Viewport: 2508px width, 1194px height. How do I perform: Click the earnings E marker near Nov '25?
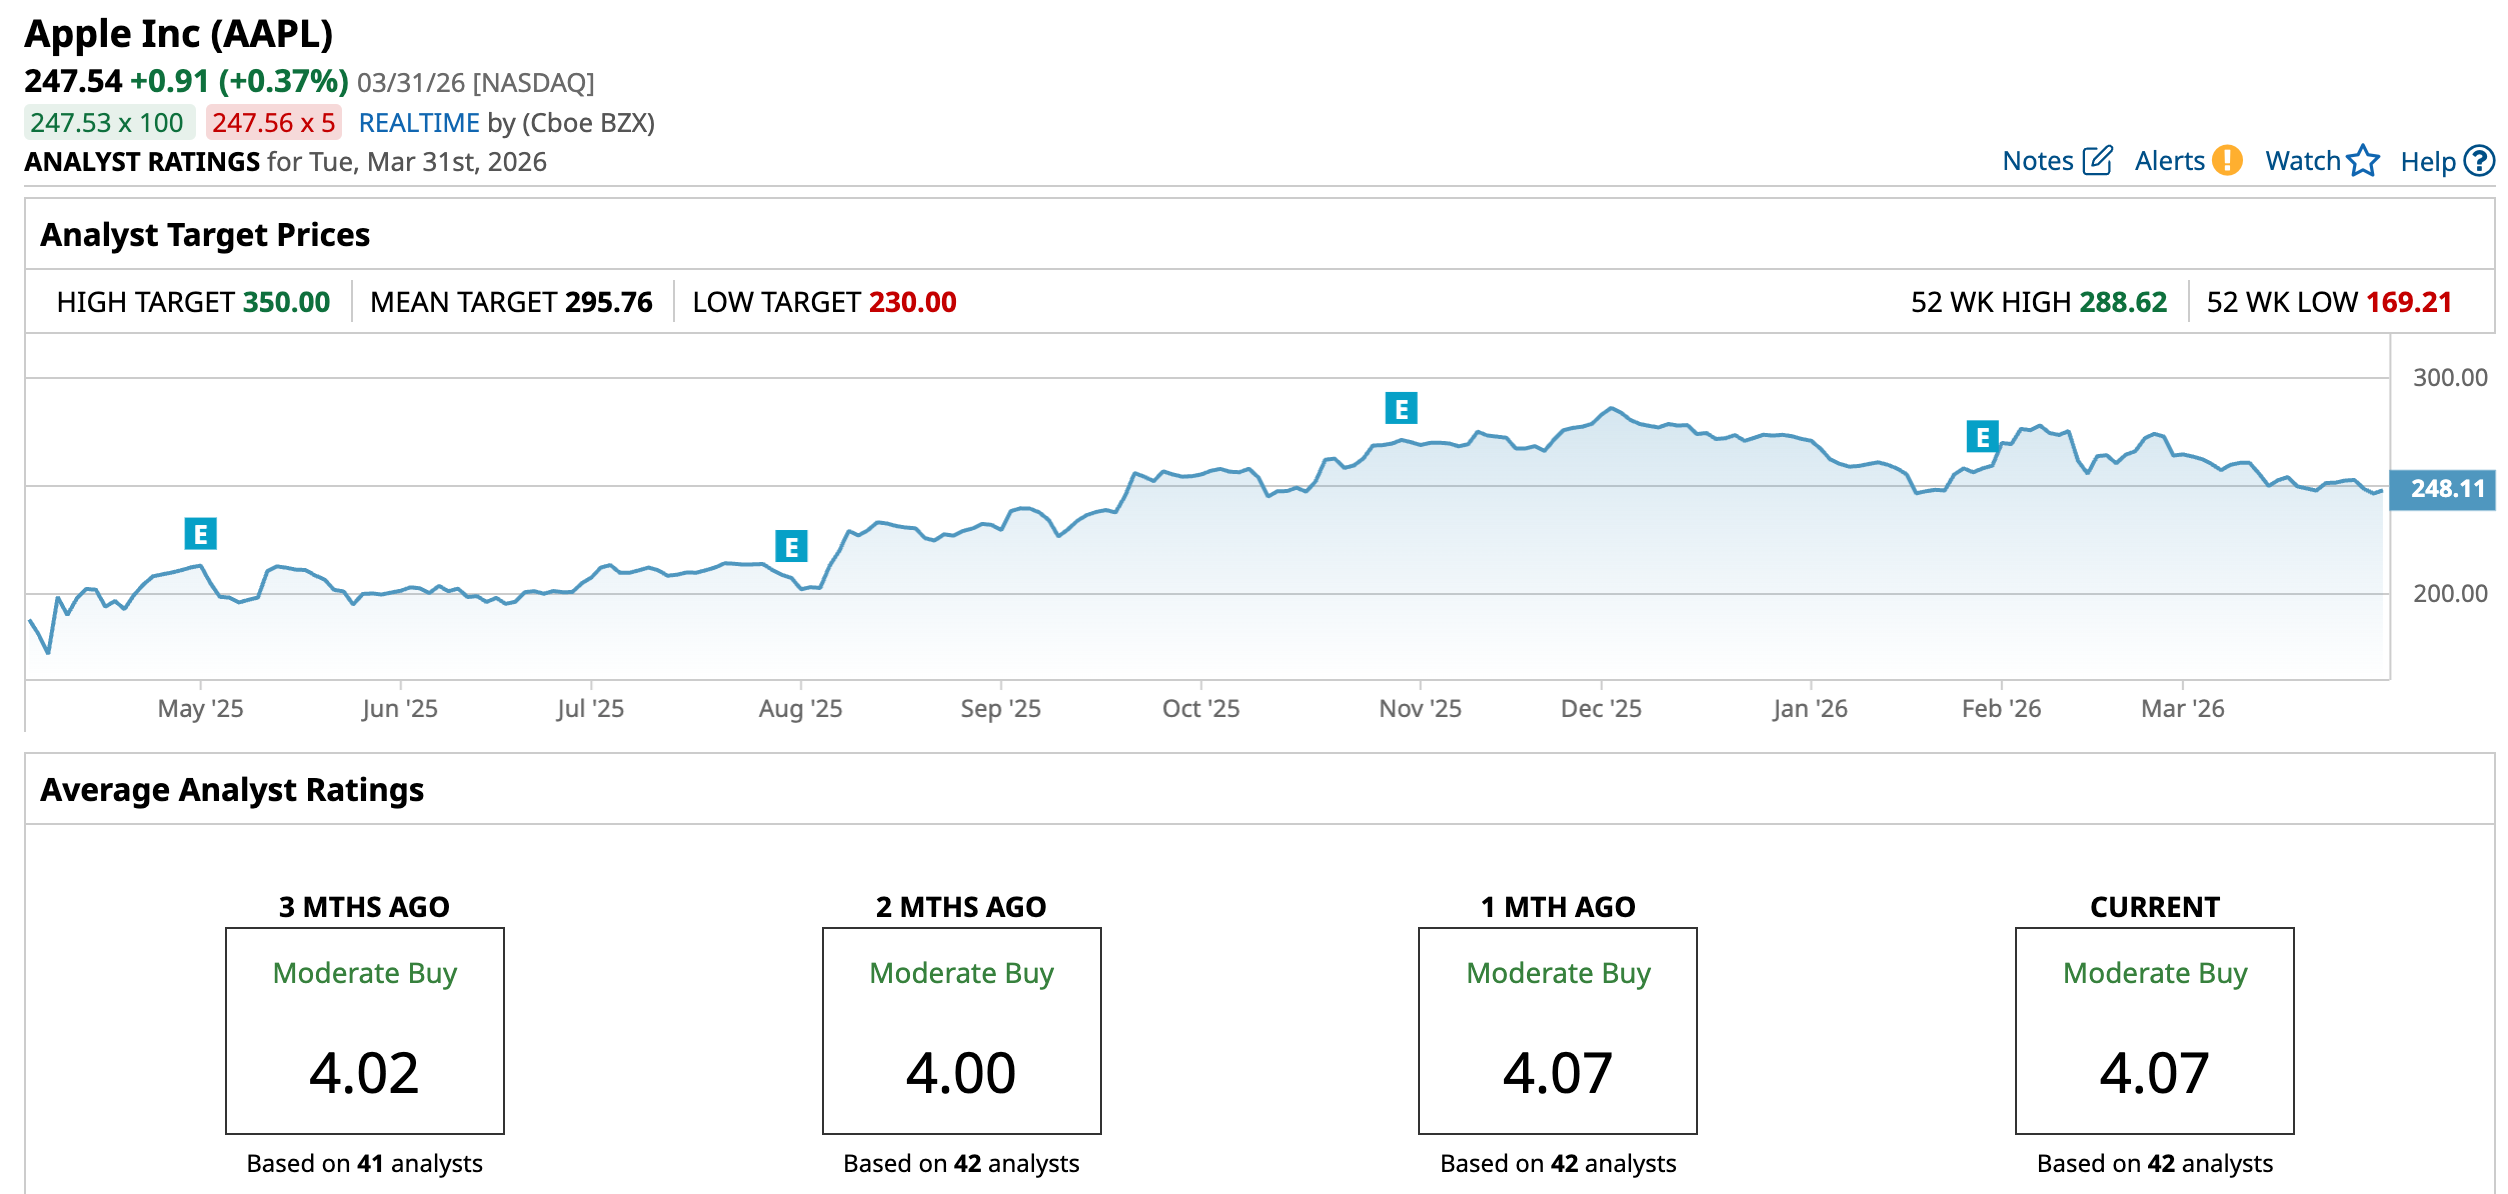point(1401,408)
